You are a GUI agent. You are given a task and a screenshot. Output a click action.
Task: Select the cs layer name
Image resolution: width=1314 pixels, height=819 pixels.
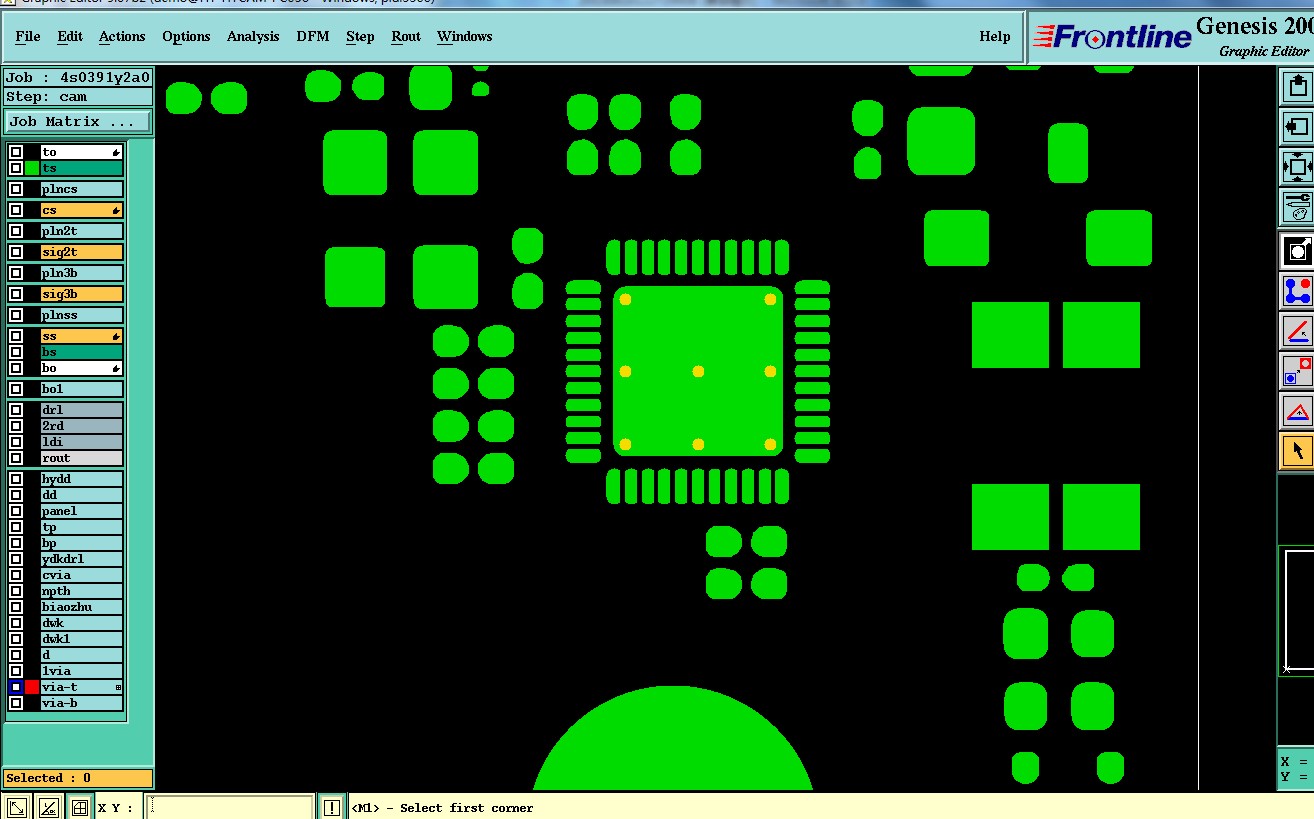[x=81, y=210]
